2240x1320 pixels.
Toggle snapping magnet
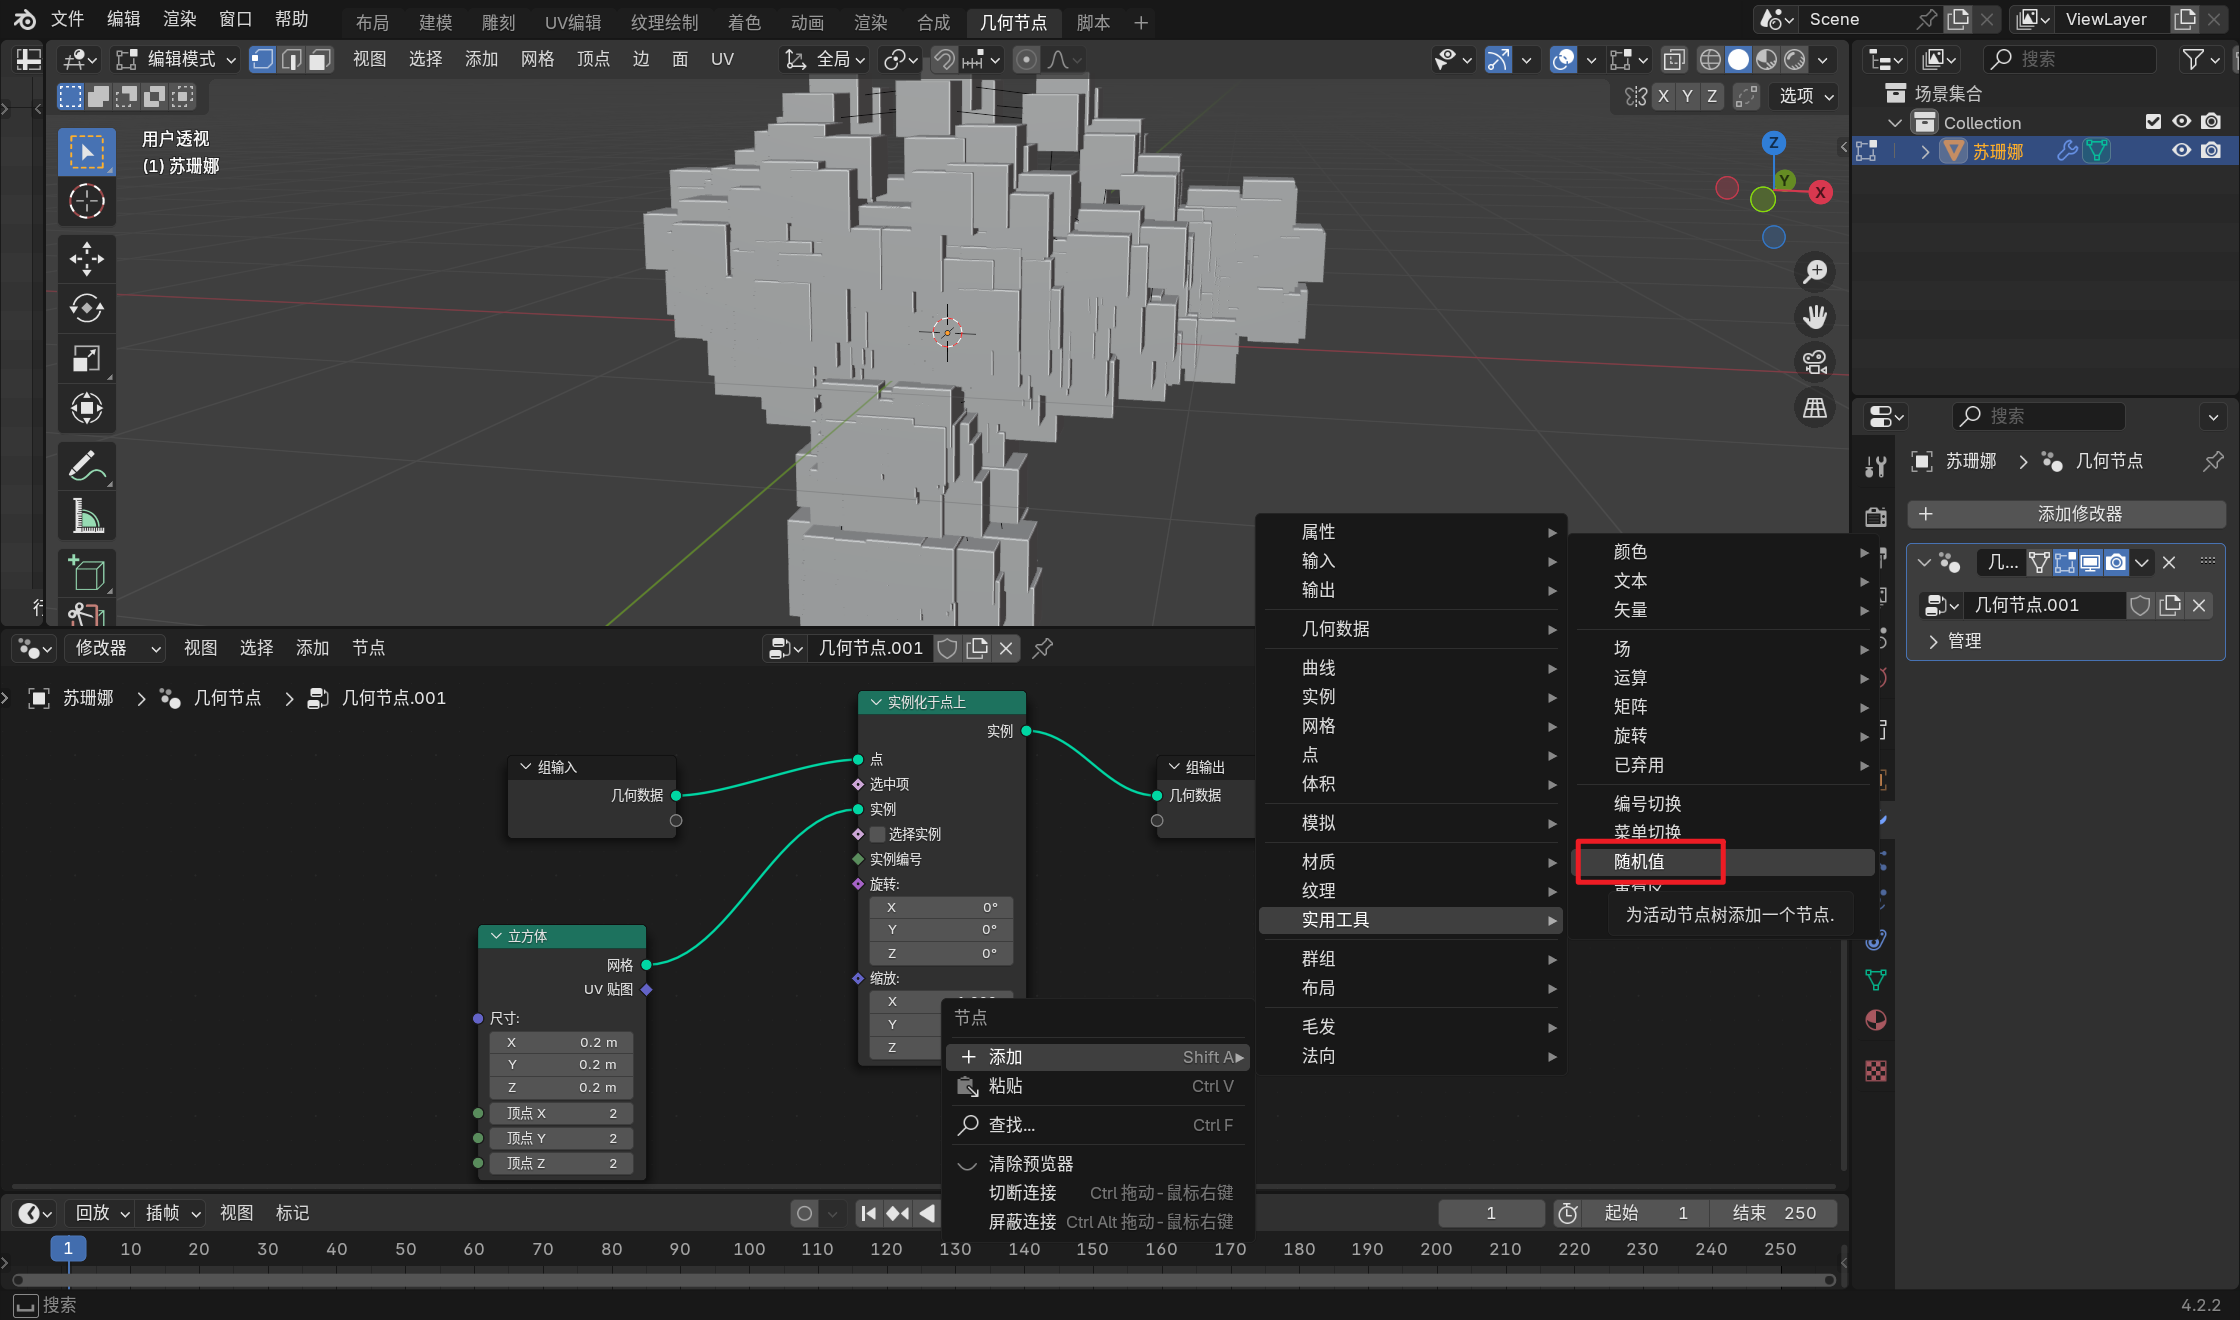943,60
